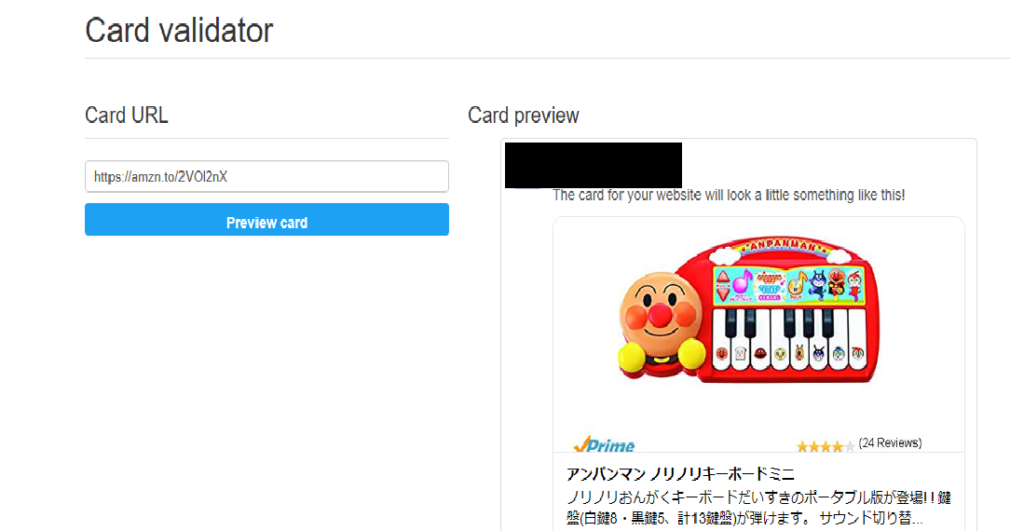Screen dimensions: 1024x531
Task: Click the Anpanman keyboard product image
Action: coord(749,310)
